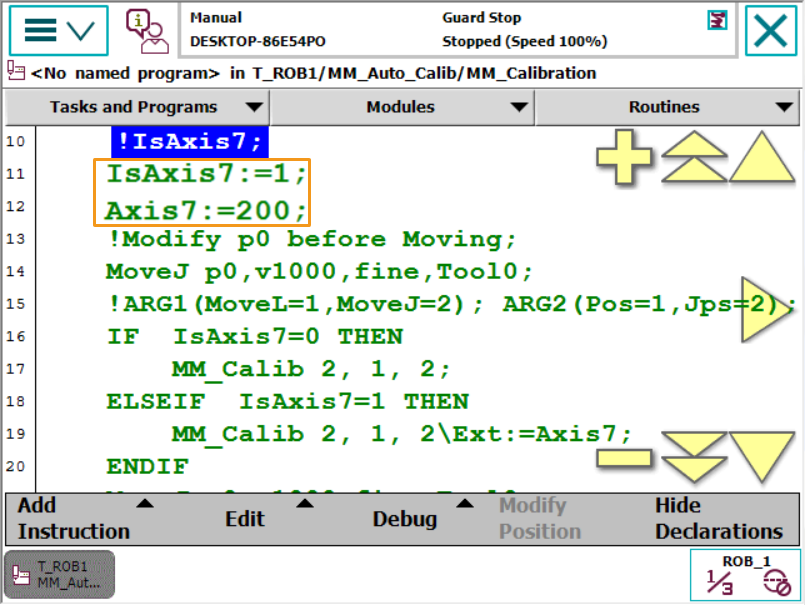Tap the event log icon in status bar

(x=717, y=21)
